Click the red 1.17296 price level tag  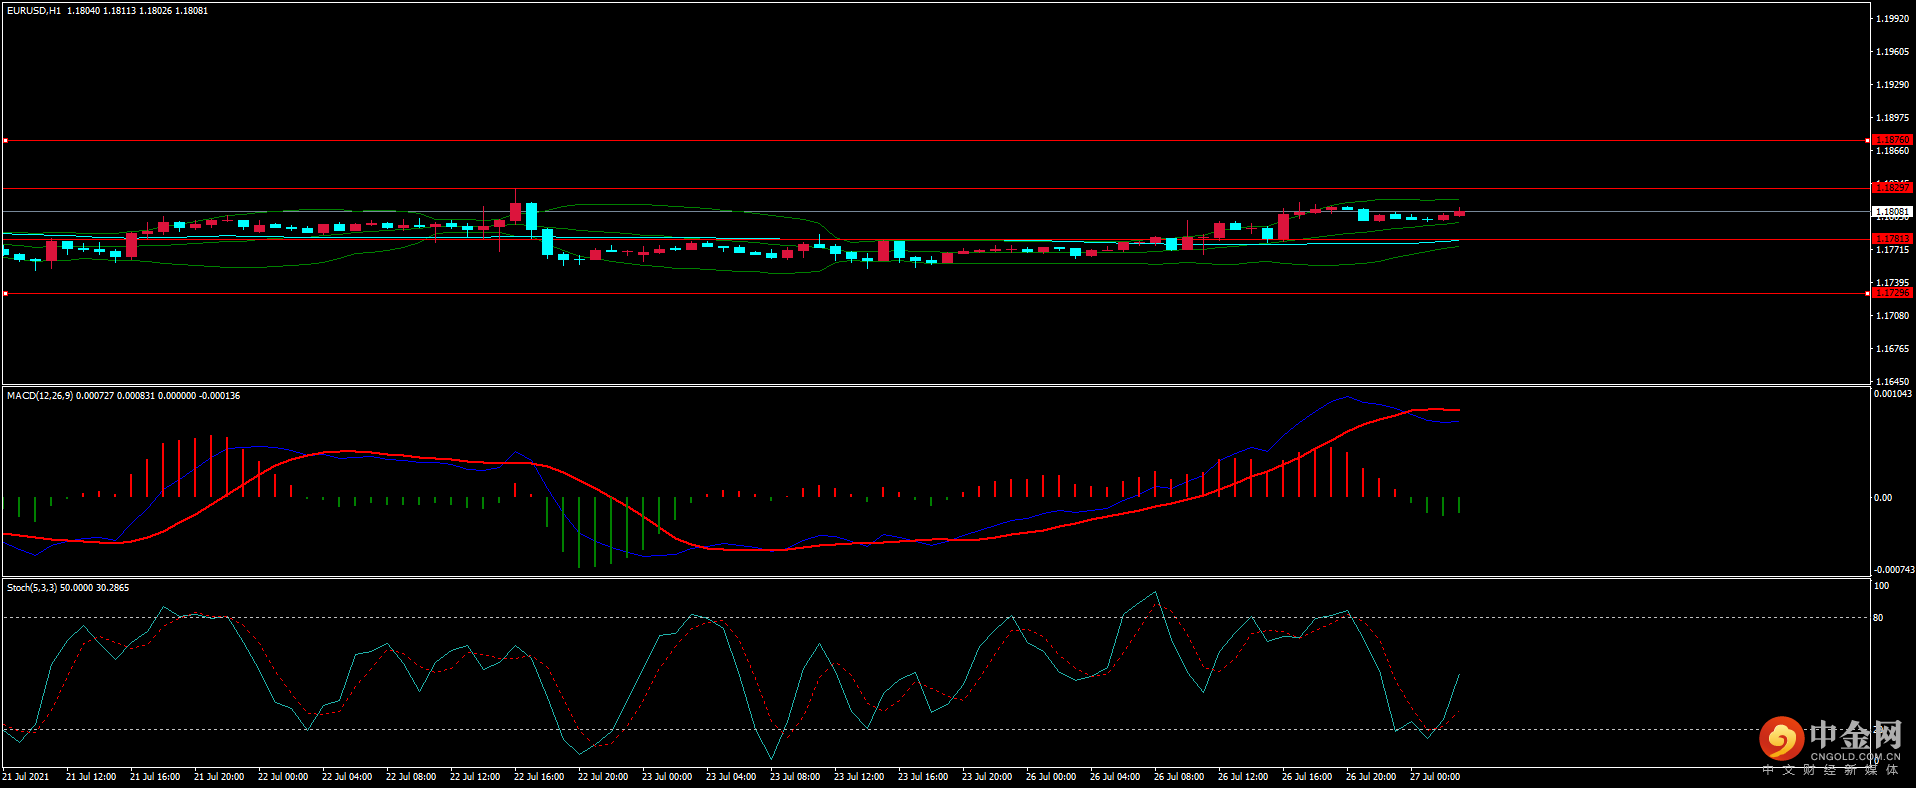tap(1891, 293)
